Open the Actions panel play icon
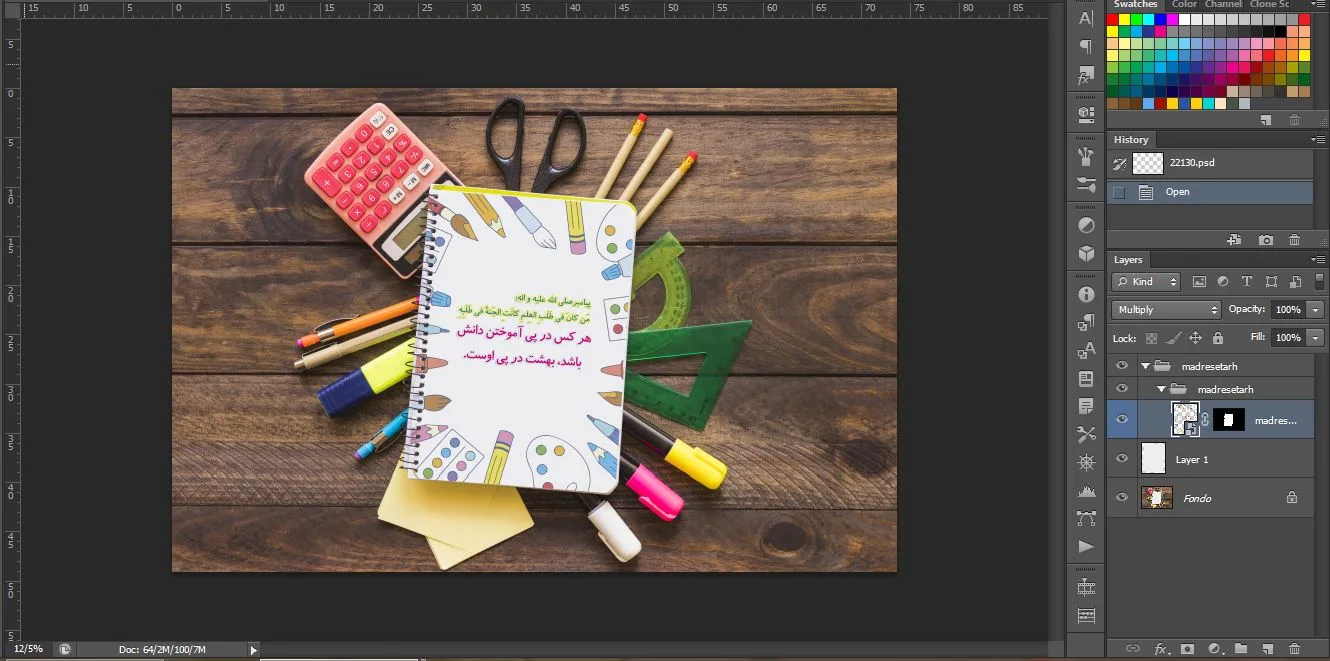1330x661 pixels. click(1086, 546)
